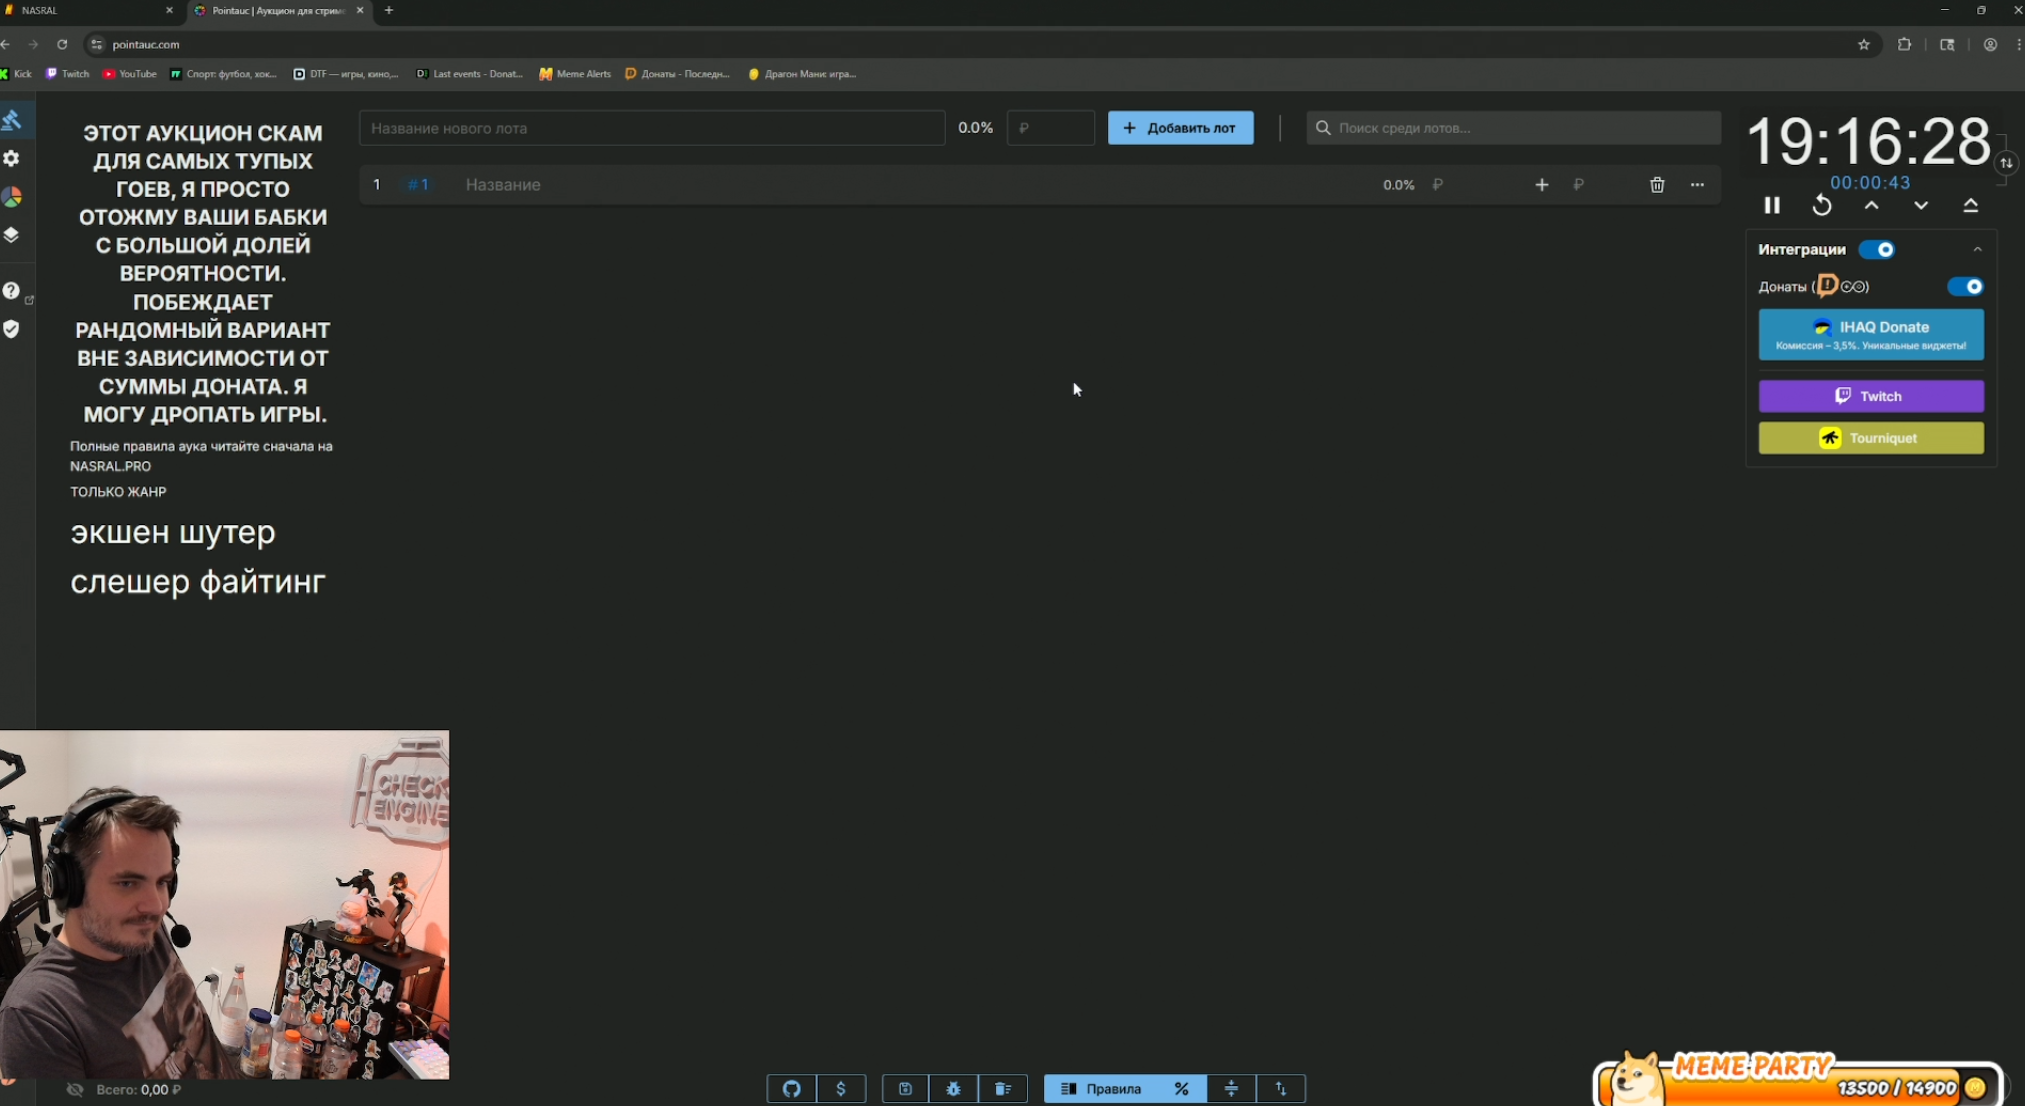Click the timer up chevron to add time

(1871, 205)
